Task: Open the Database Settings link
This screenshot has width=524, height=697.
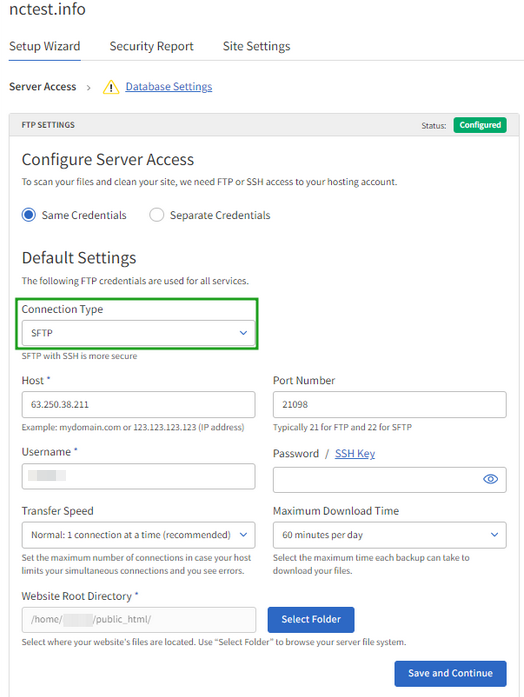Action: pyautogui.click(x=168, y=87)
